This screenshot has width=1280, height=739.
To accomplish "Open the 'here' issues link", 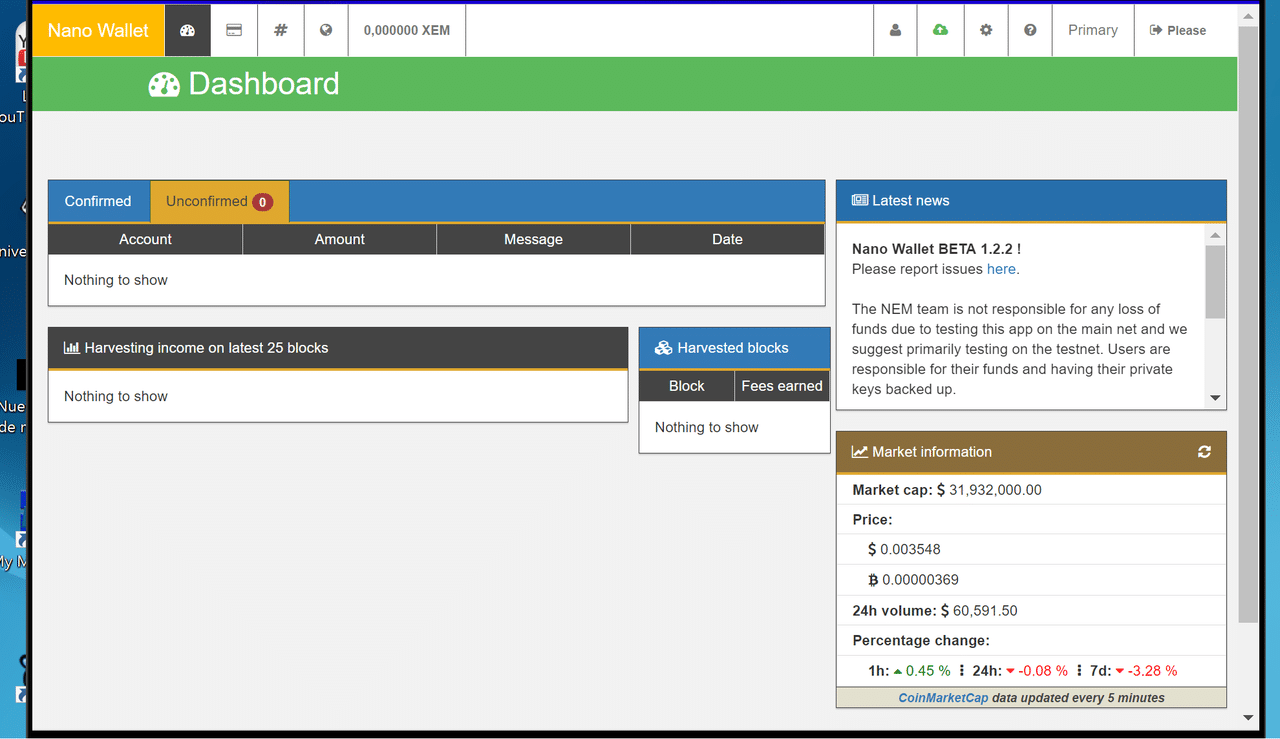I will 1001,269.
